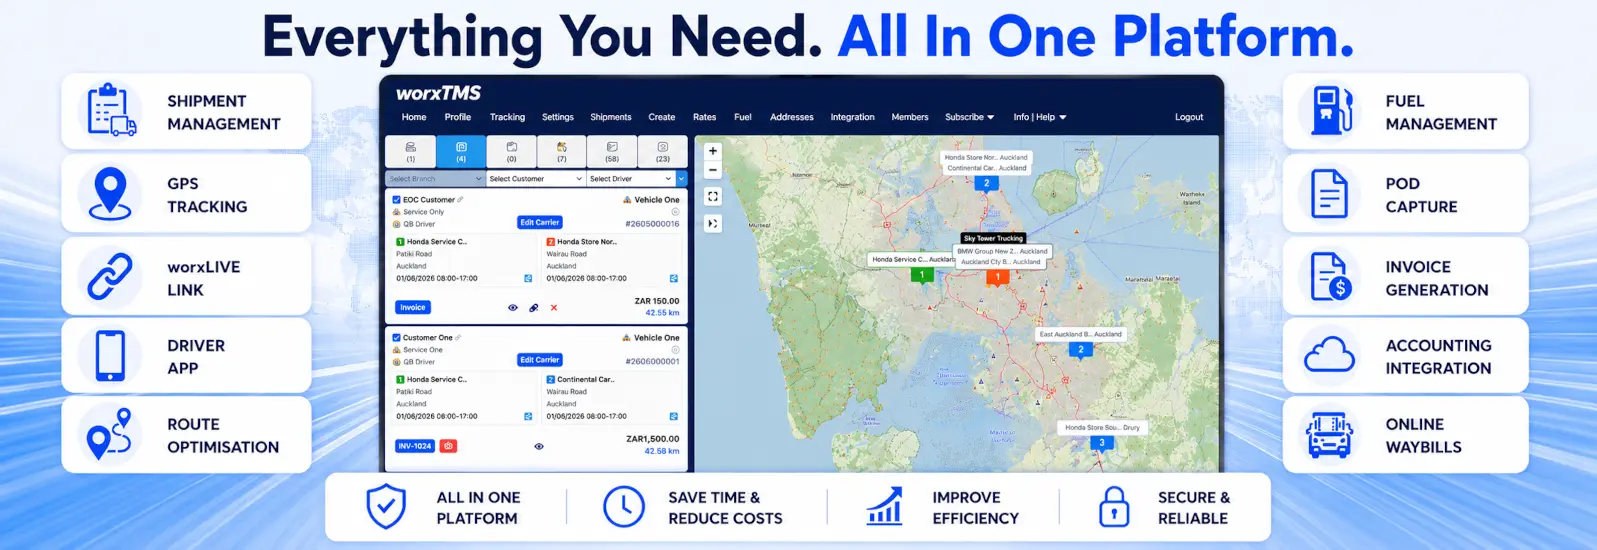The image size is (1597, 550).
Task: Click the blue Invoice button
Action: pos(413,308)
